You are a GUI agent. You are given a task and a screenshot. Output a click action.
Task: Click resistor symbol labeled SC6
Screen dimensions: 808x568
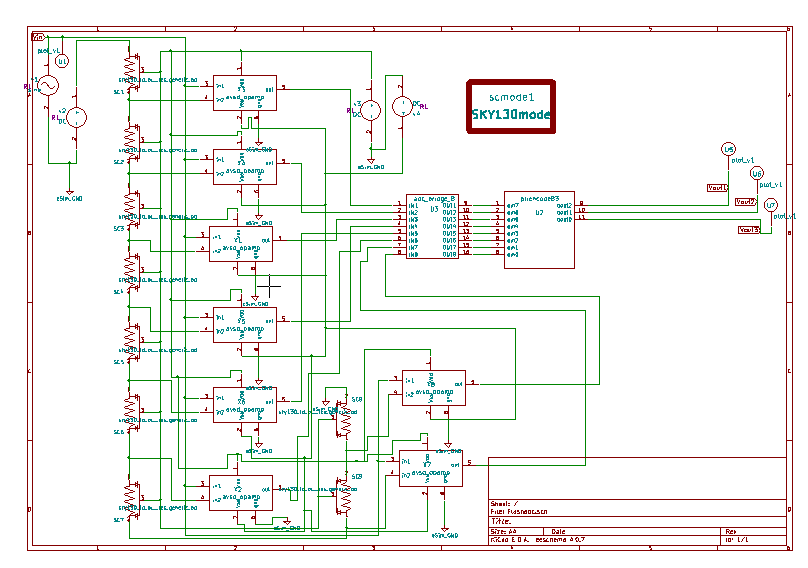[x=131, y=410]
